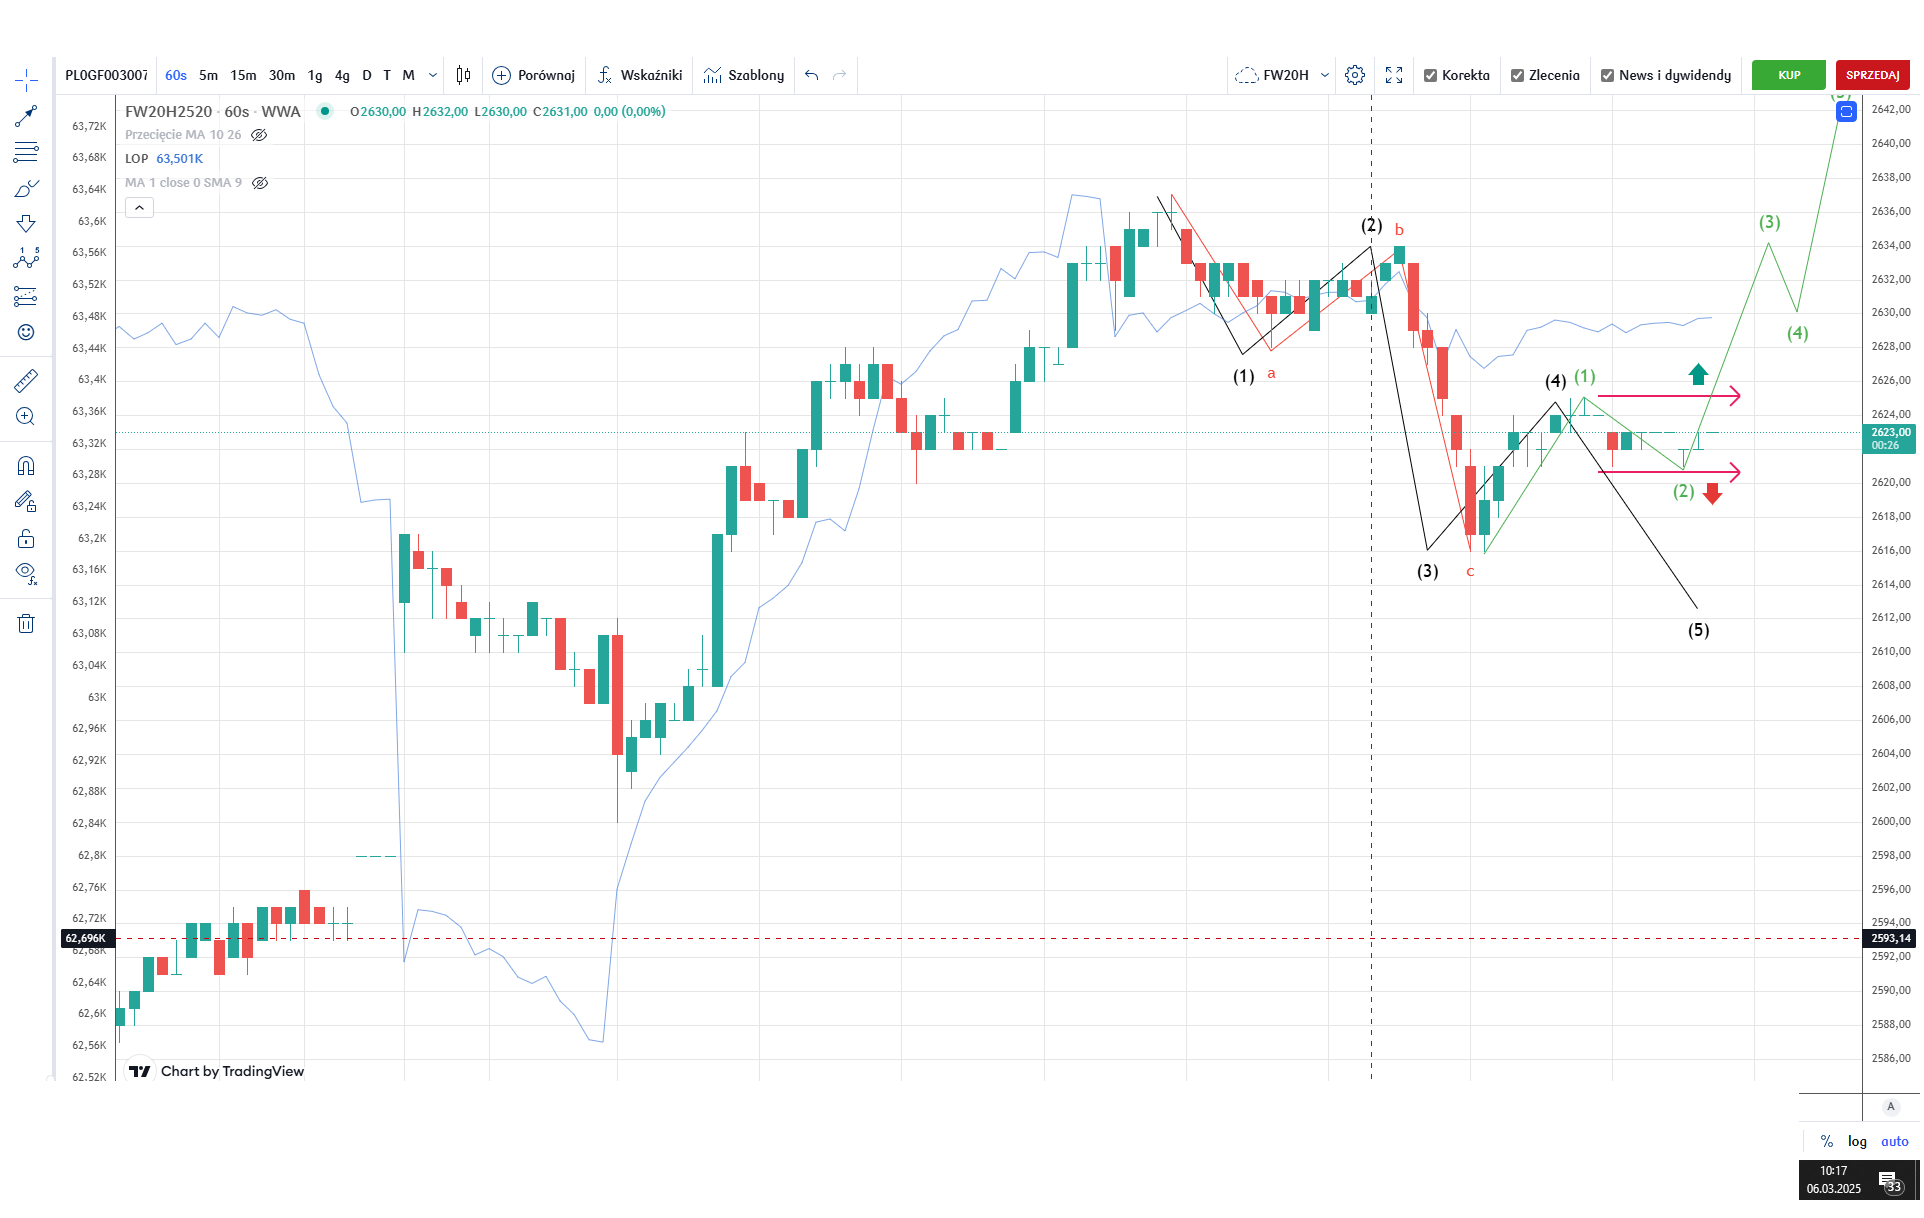The image size is (1924, 1218).
Task: Switch to the 4g timeframe
Action: [x=342, y=75]
